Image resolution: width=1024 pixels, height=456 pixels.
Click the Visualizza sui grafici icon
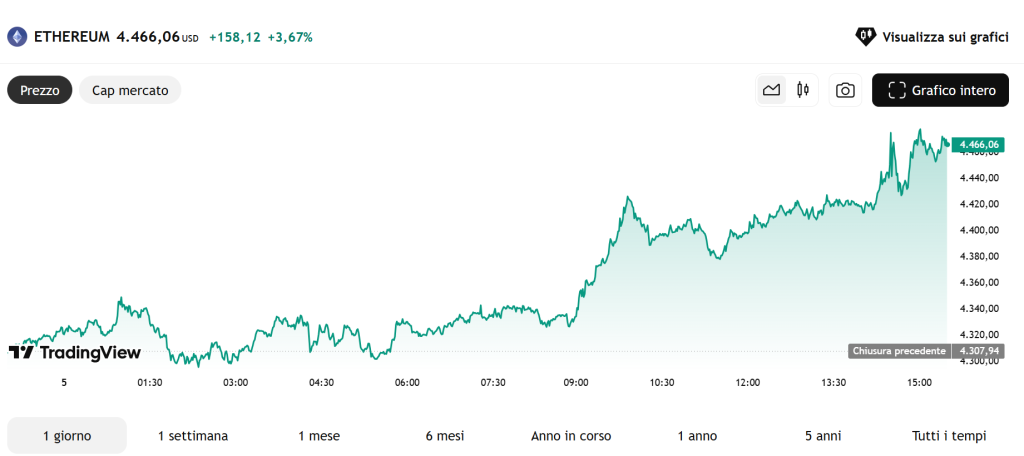[x=865, y=37]
